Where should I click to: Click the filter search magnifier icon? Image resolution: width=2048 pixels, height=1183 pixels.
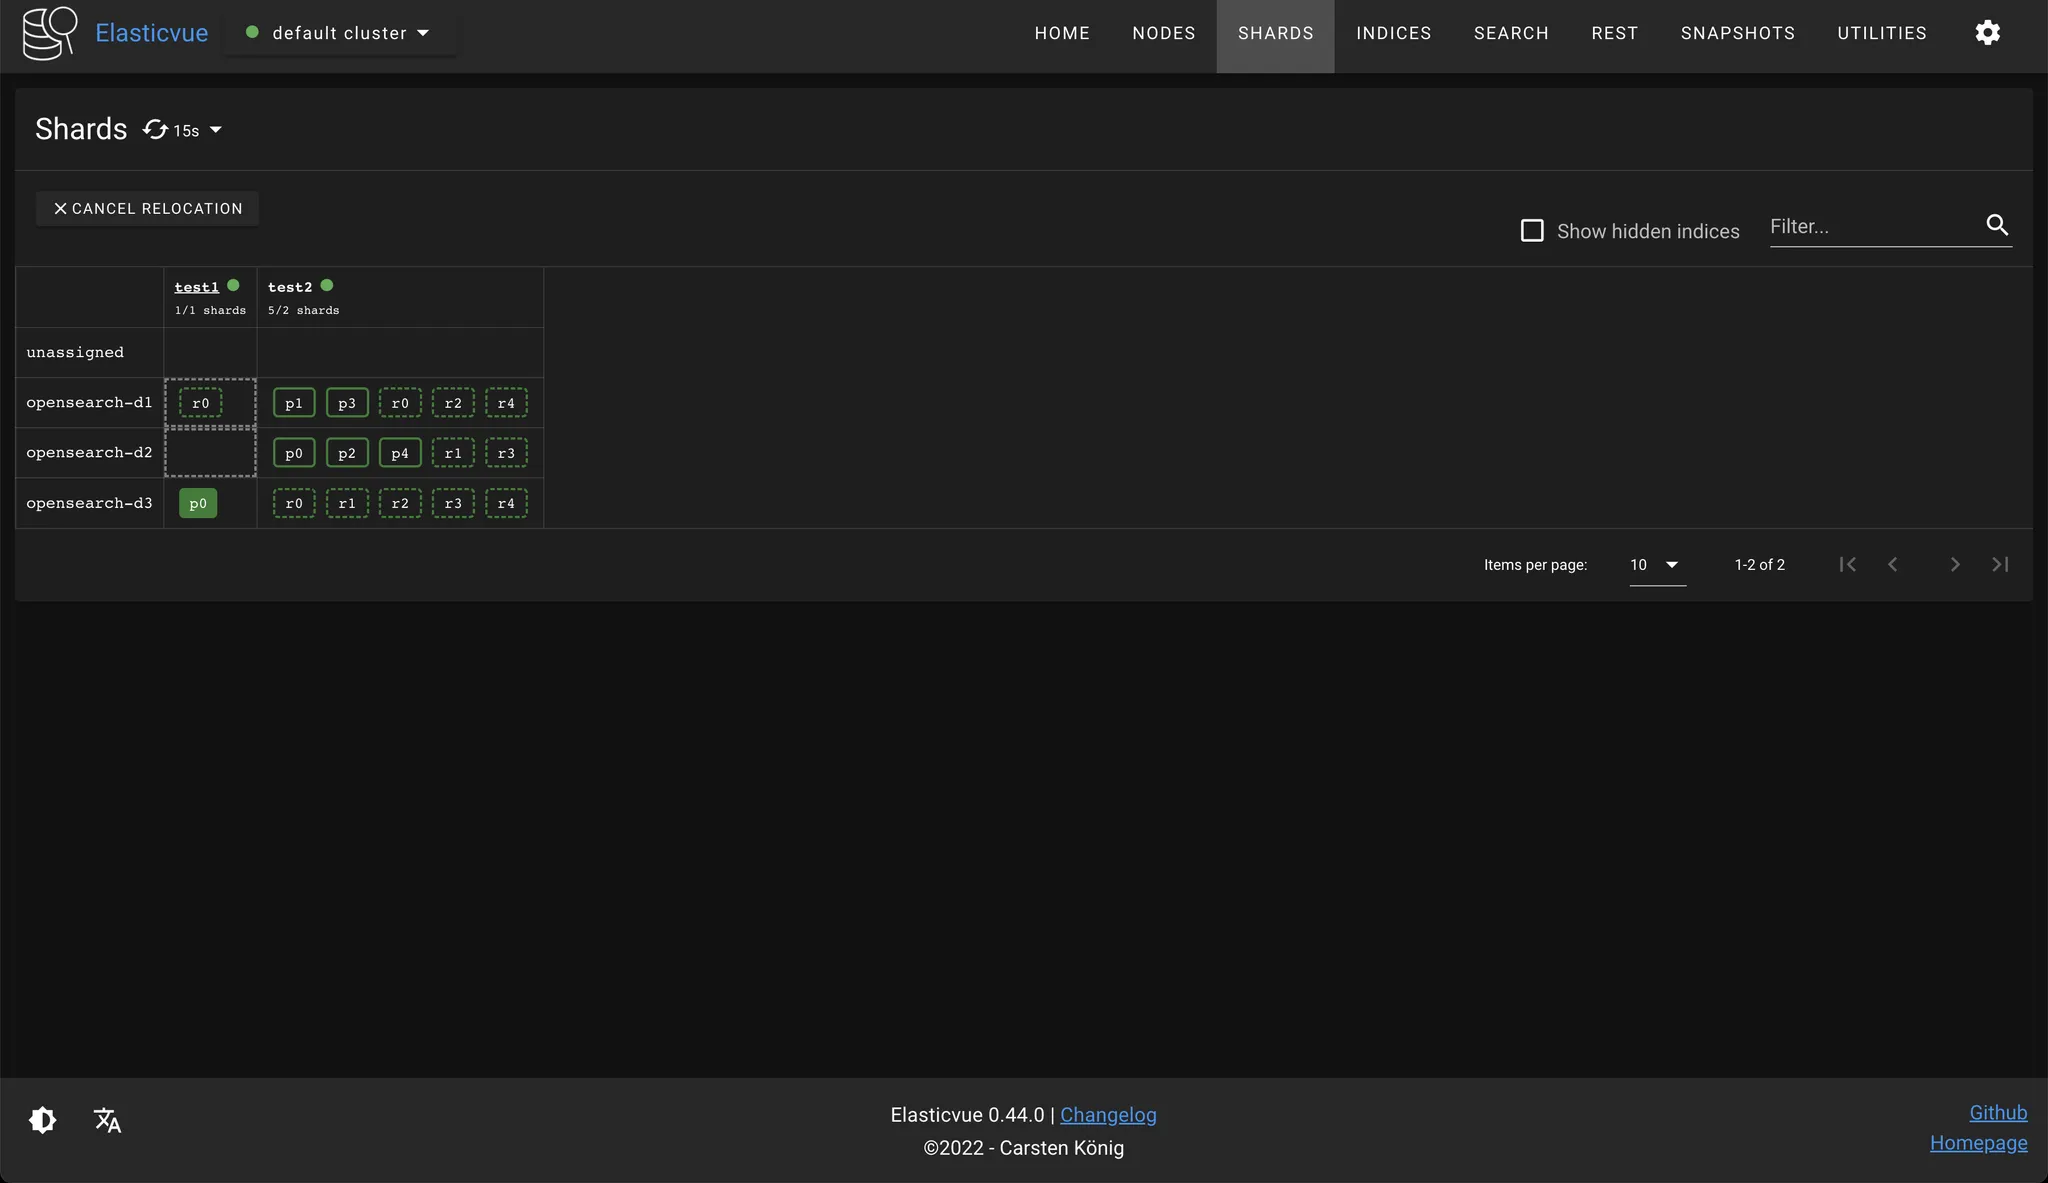coord(1996,225)
